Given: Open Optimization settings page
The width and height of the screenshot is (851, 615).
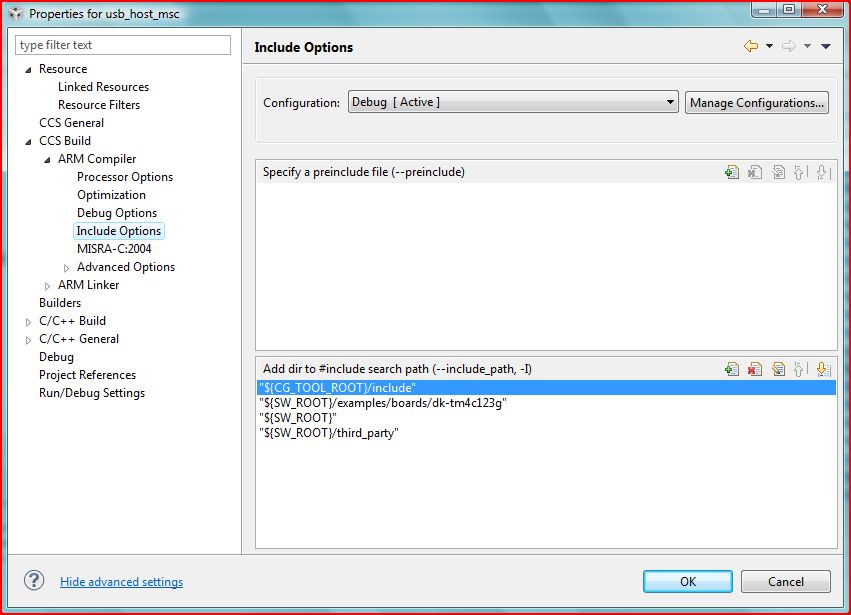Looking at the screenshot, I should [x=111, y=195].
